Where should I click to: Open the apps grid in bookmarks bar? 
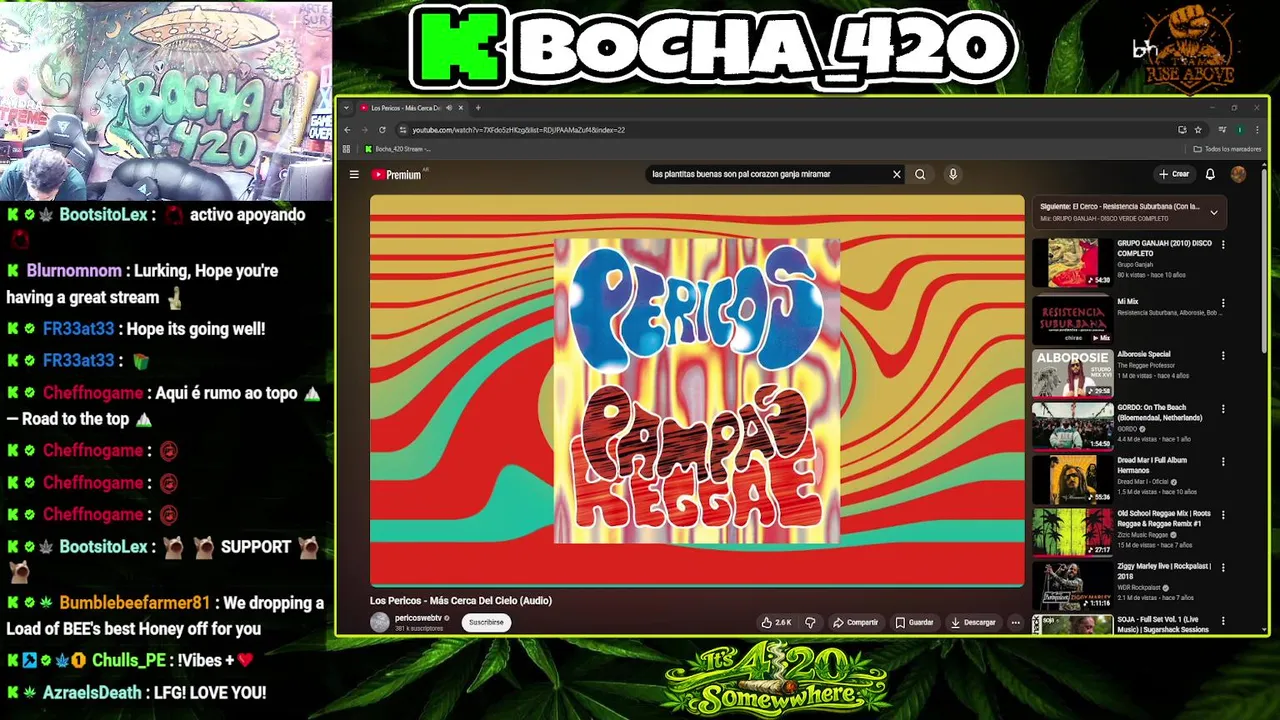pos(347,149)
